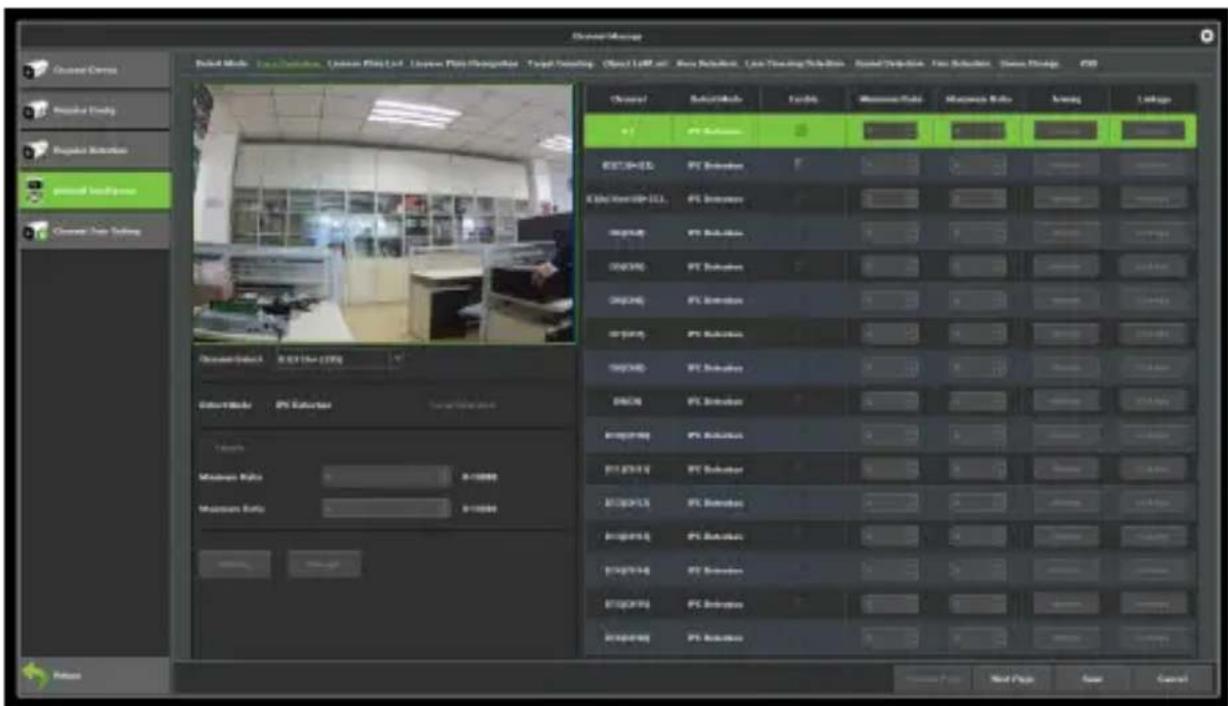
Task: Switch to the Target Counting tab
Action: [561, 64]
